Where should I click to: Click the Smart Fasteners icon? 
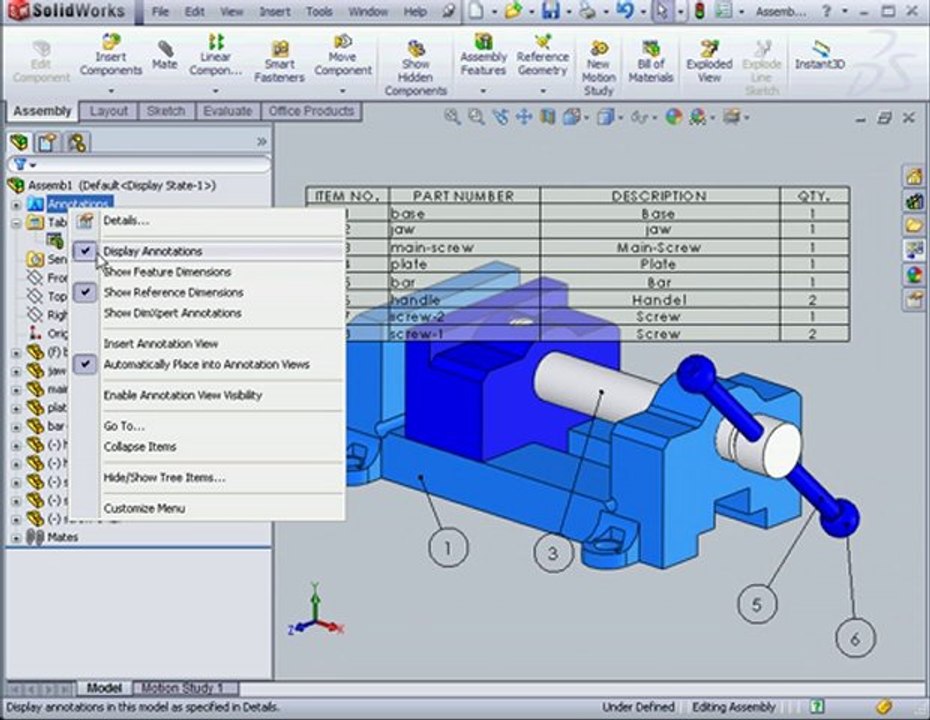pyautogui.click(x=279, y=62)
